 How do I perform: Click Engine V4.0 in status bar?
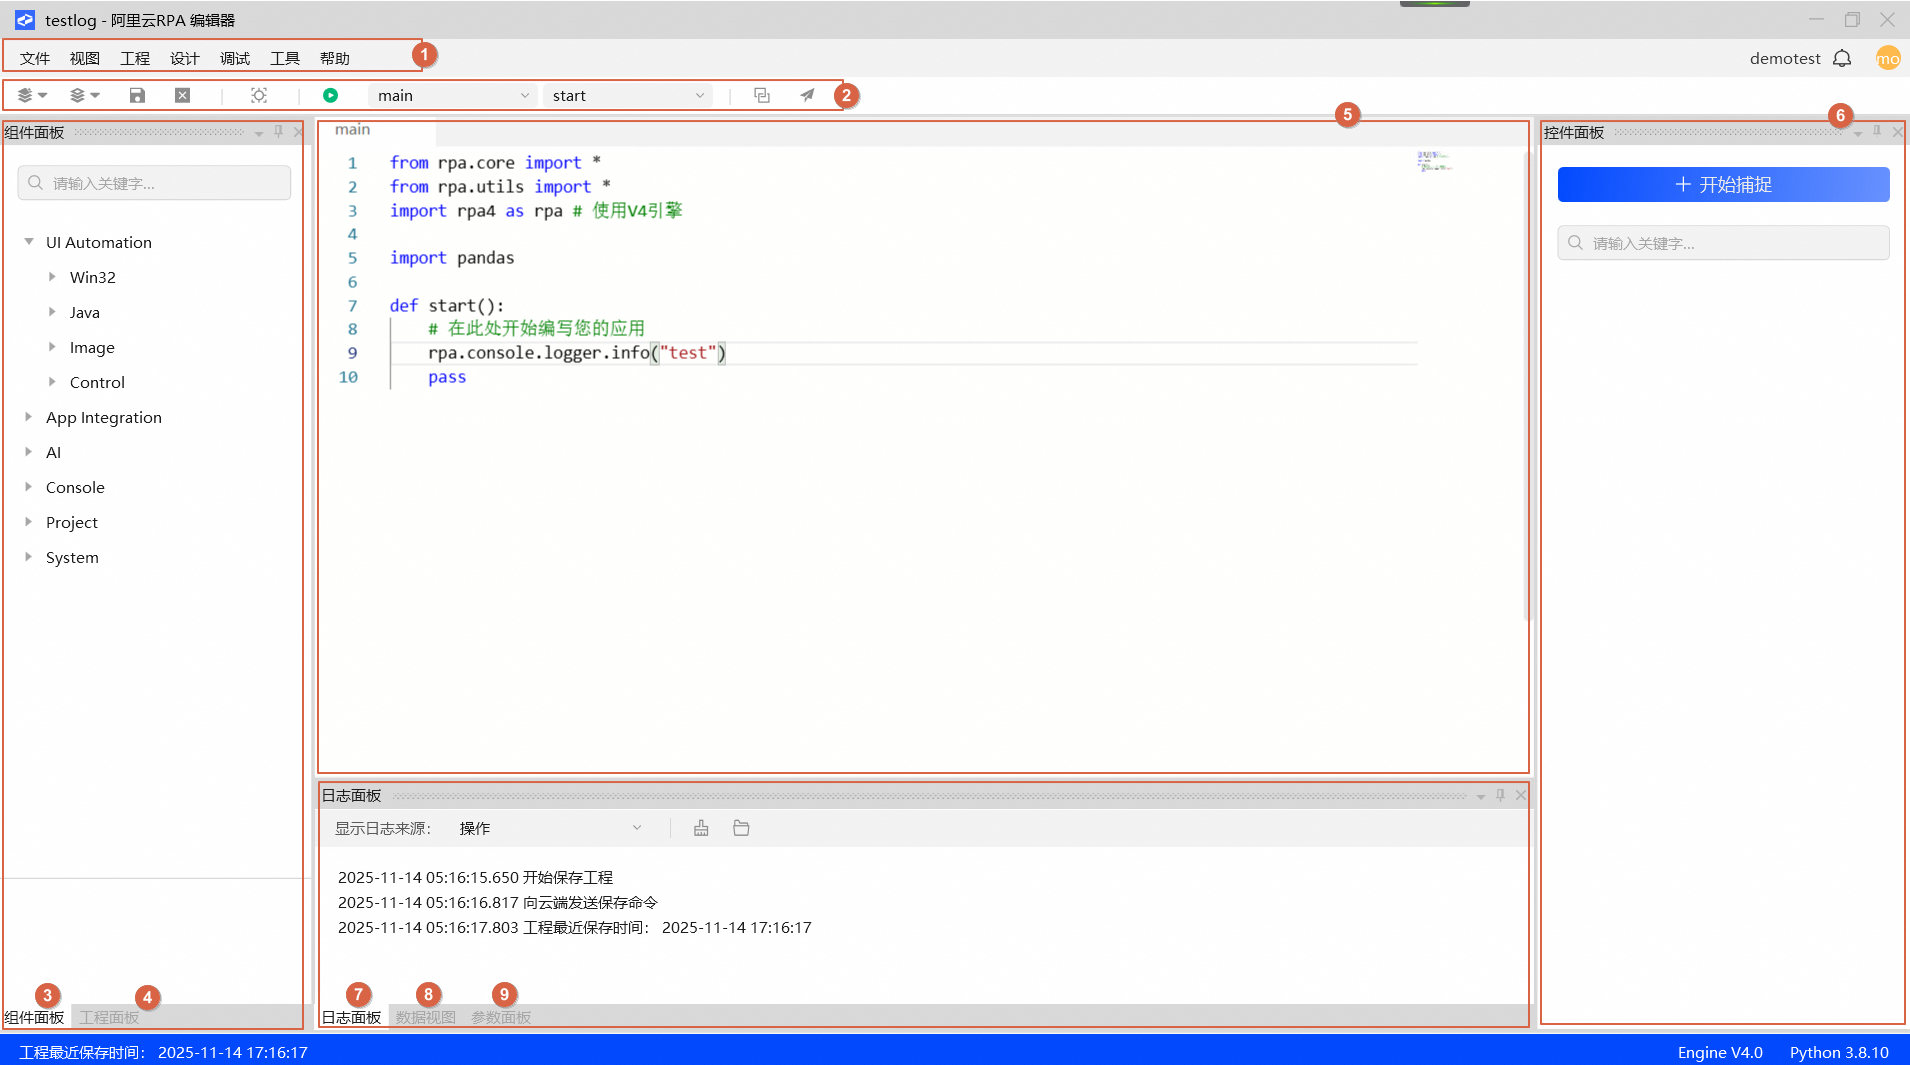(x=1720, y=1052)
